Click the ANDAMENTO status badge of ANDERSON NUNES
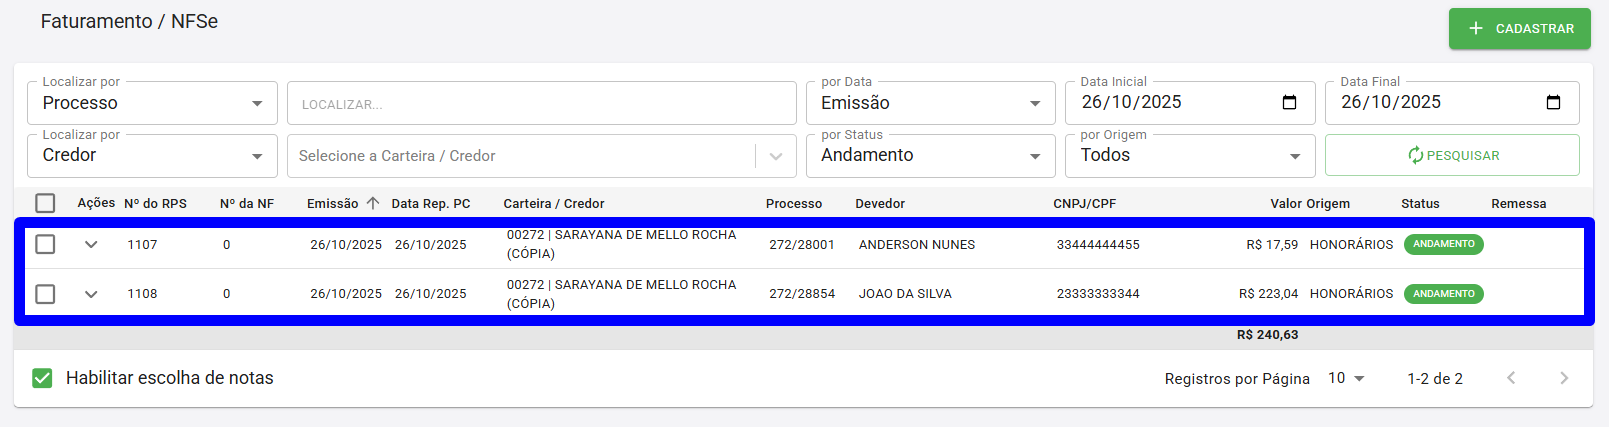This screenshot has height=427, width=1609. pyautogui.click(x=1443, y=244)
